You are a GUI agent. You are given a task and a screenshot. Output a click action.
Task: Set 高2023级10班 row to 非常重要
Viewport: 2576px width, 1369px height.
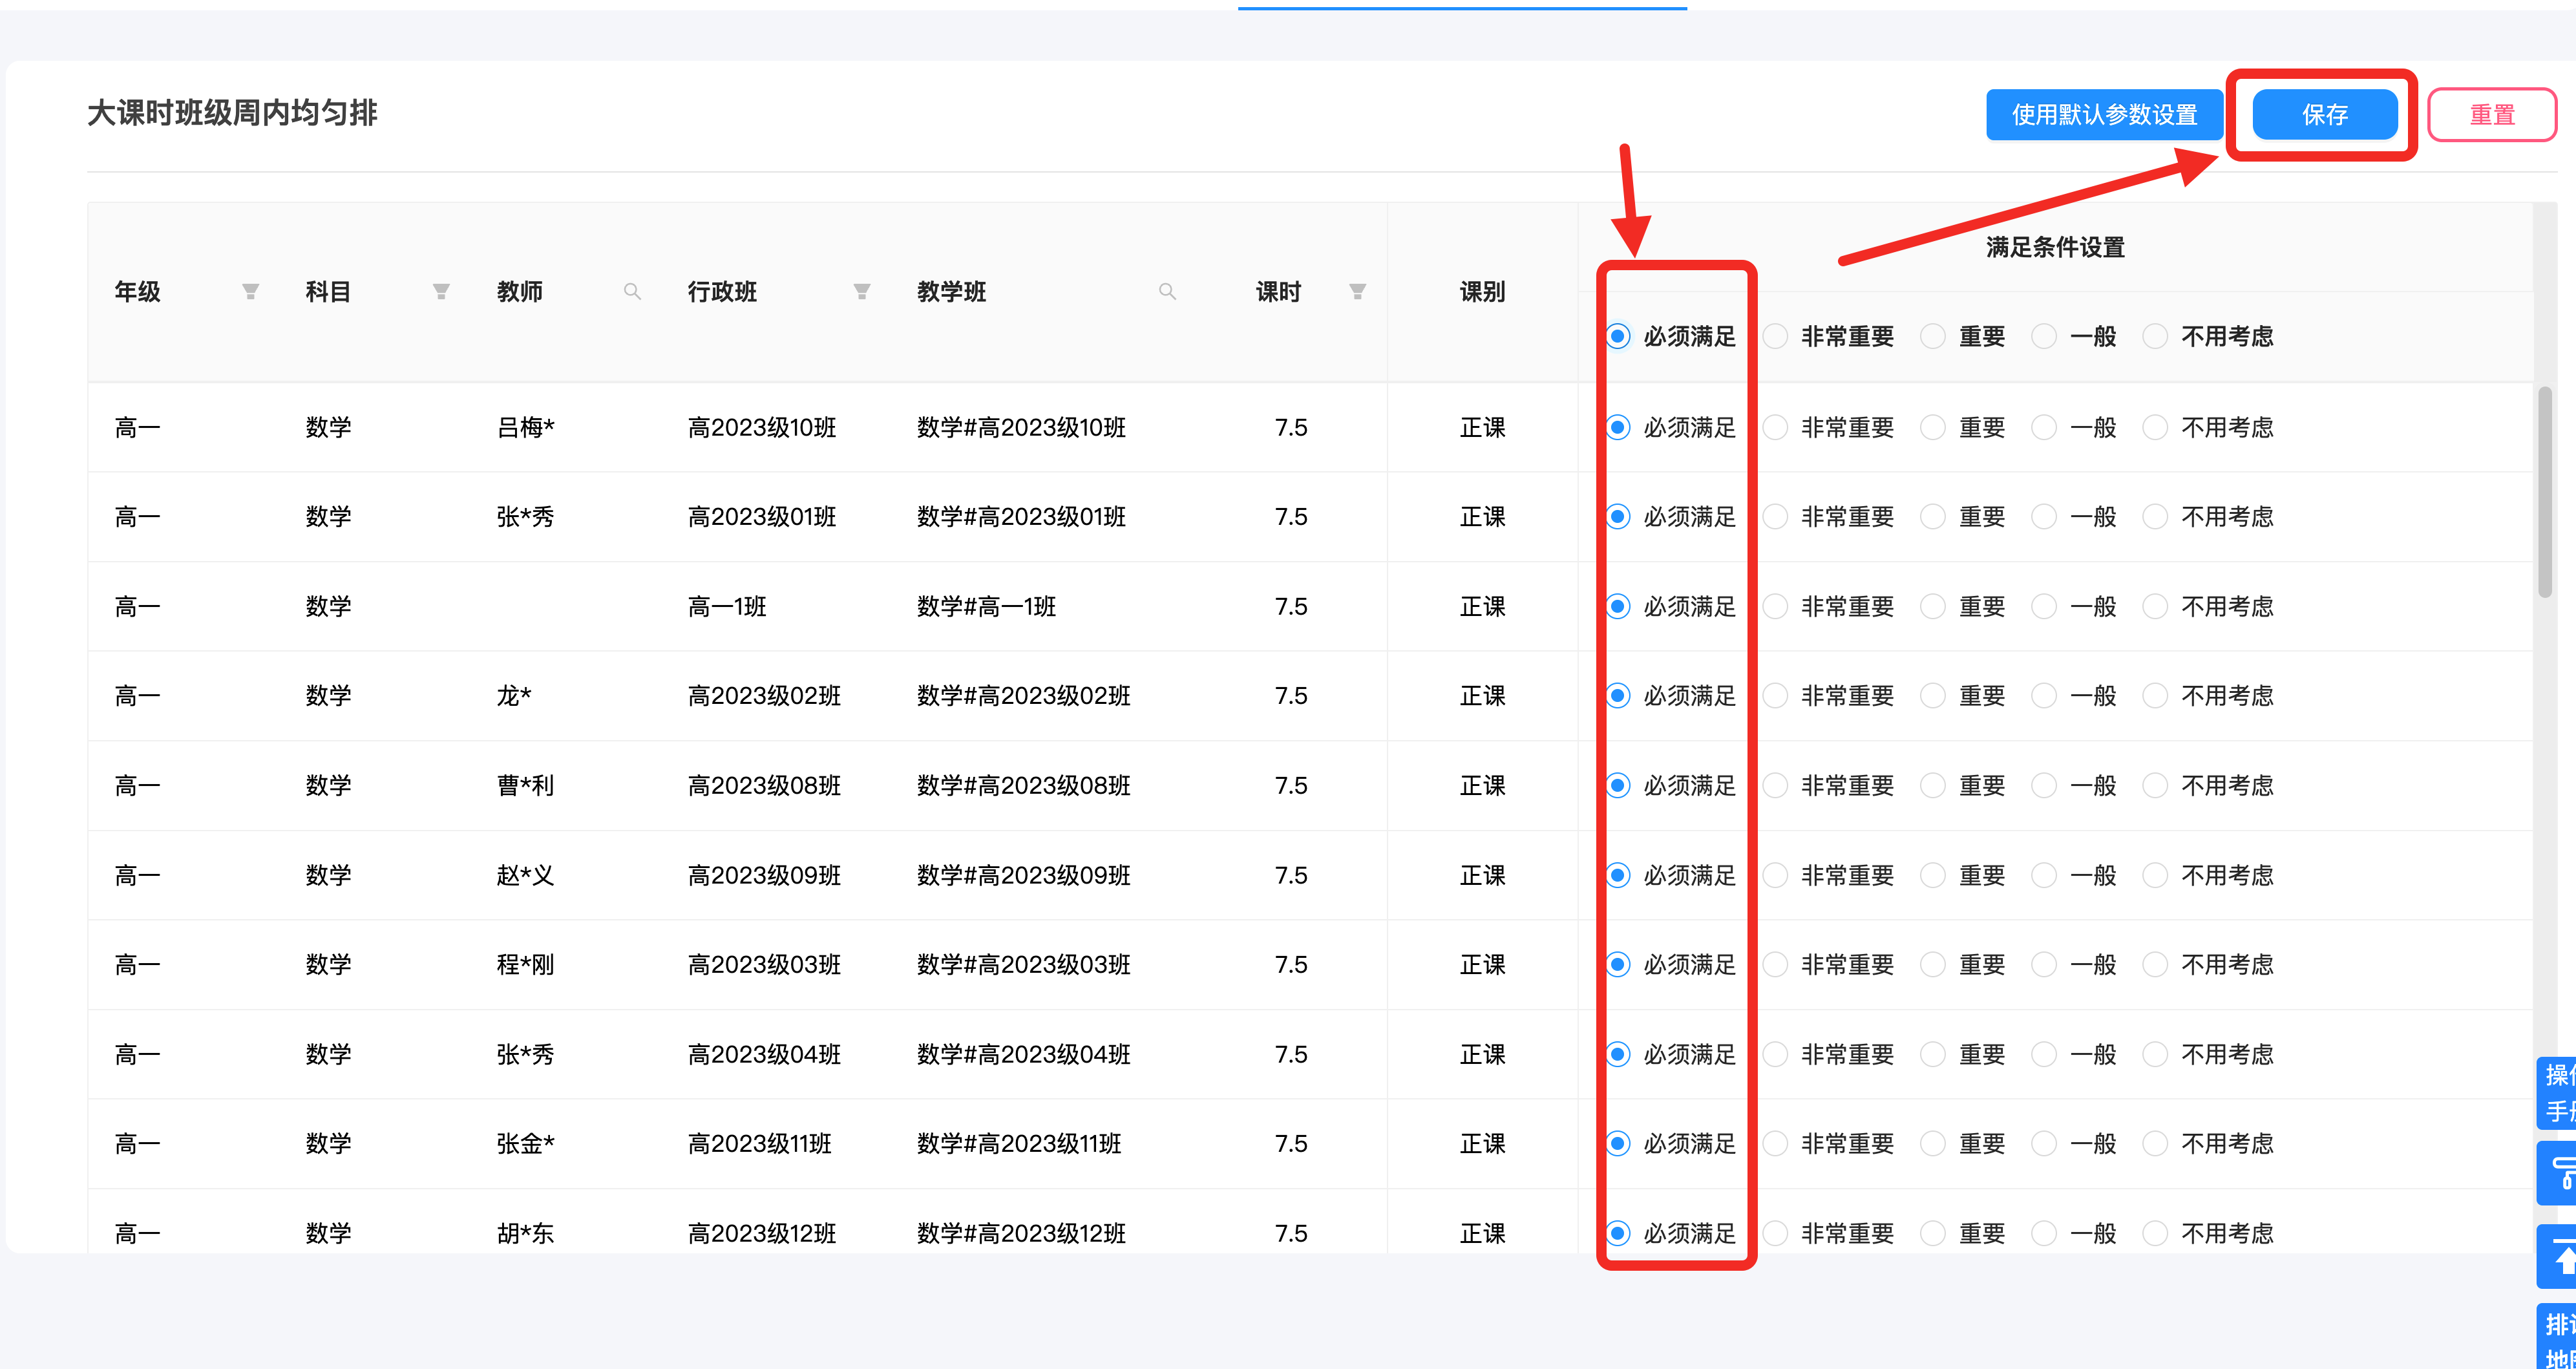click(1776, 427)
